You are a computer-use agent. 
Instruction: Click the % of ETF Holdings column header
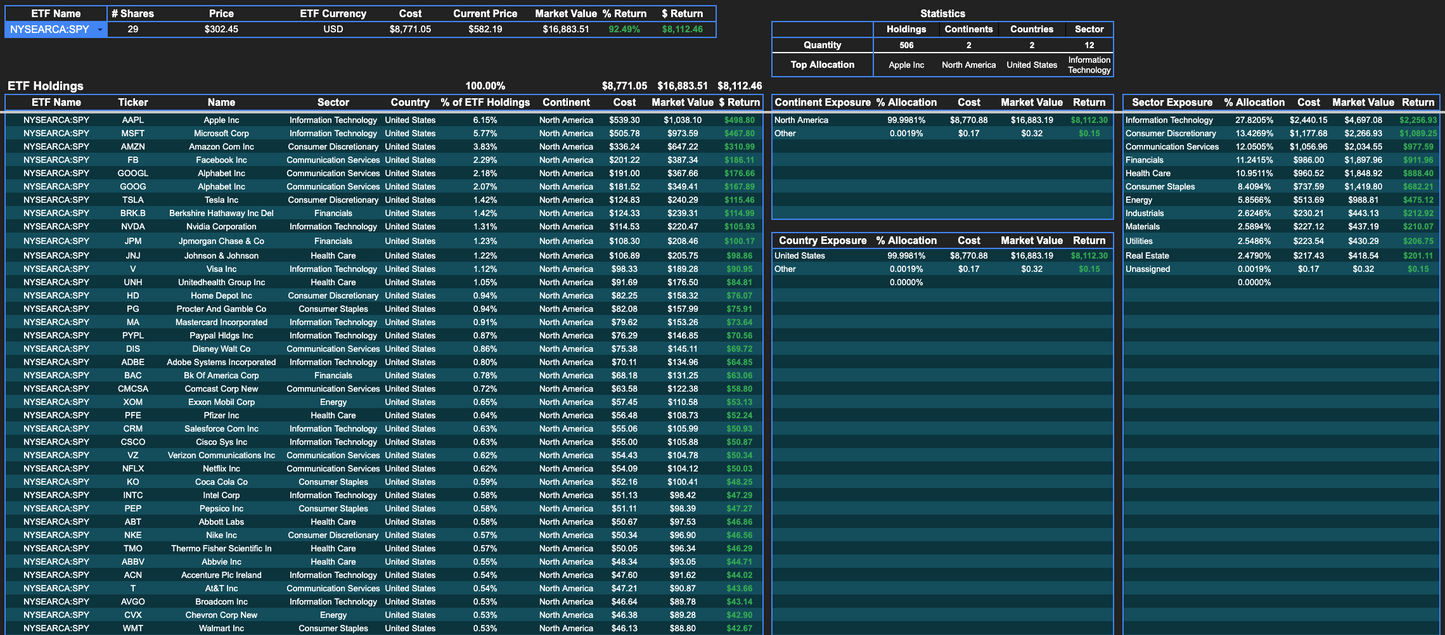485,102
